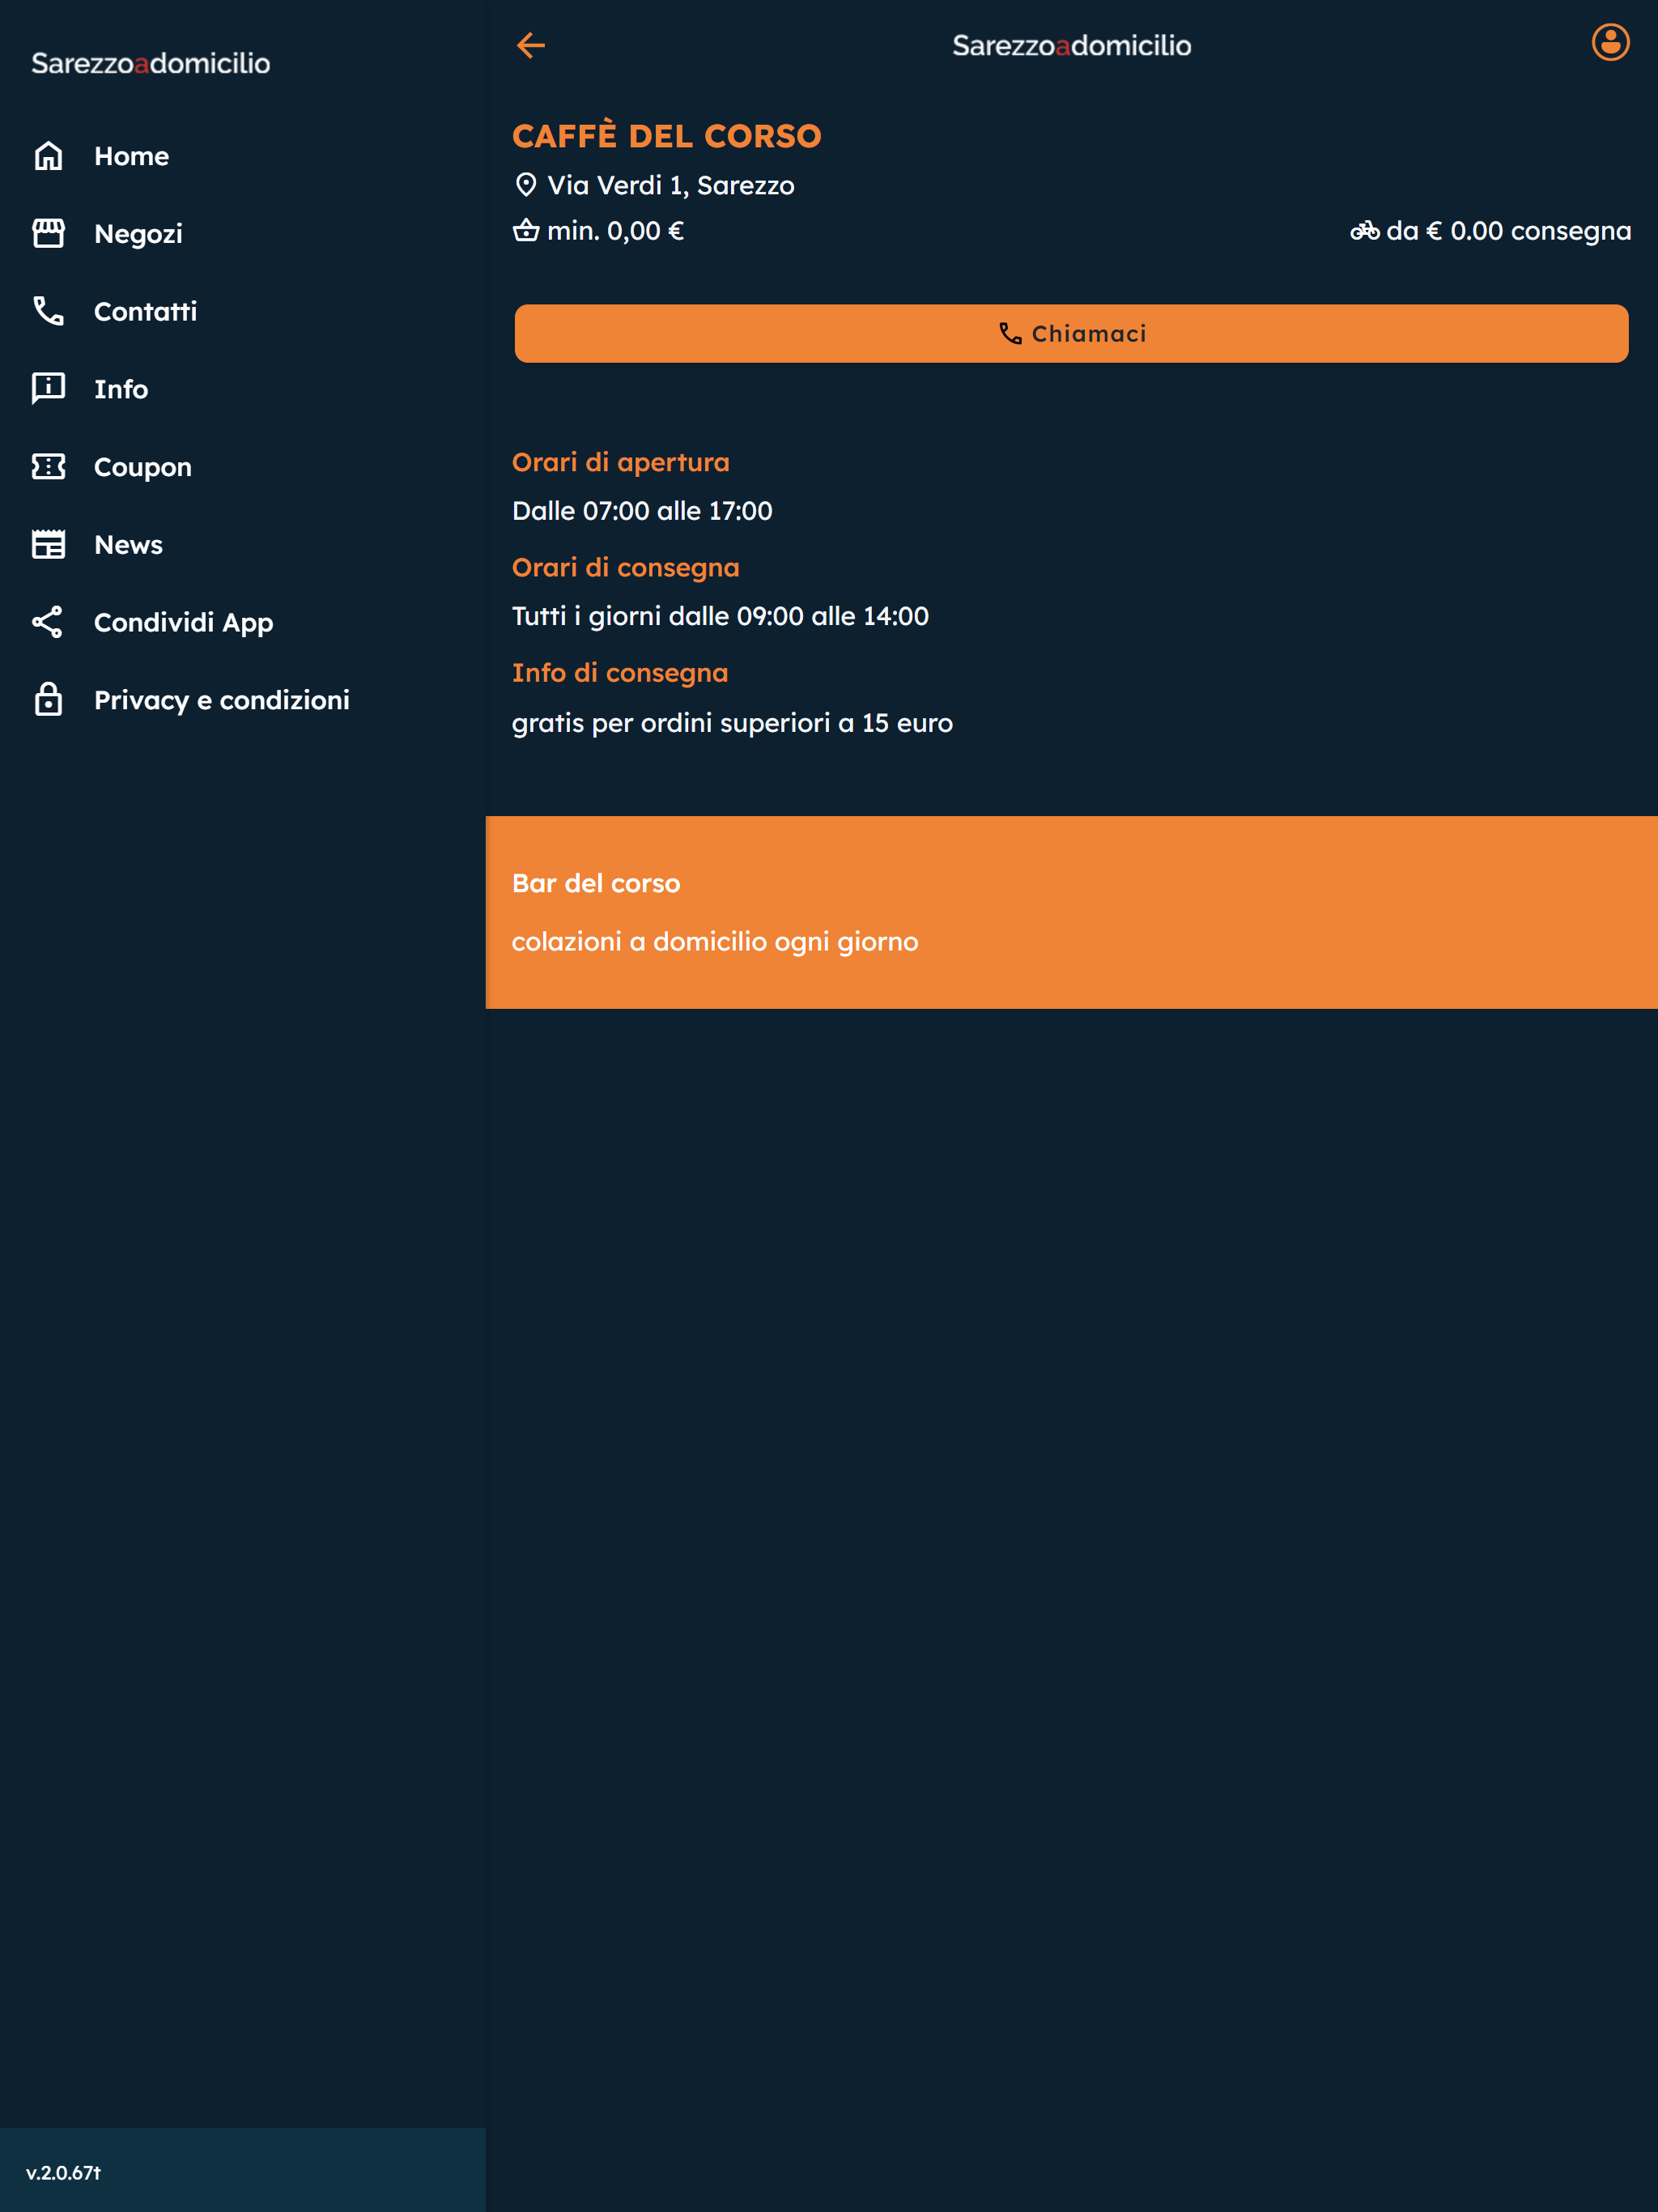Click the Bar del corso heading
The height and width of the screenshot is (2212, 1658).
click(x=596, y=883)
